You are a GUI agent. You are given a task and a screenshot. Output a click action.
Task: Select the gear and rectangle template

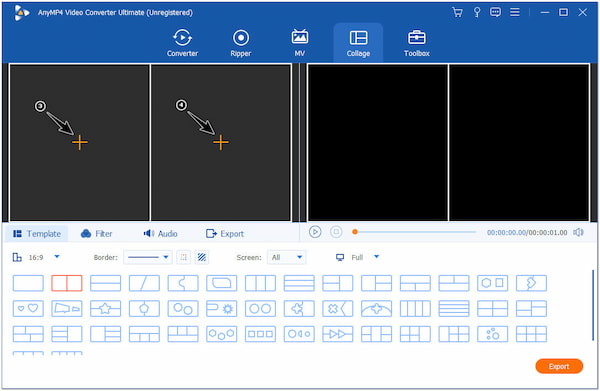pyautogui.click(x=222, y=308)
